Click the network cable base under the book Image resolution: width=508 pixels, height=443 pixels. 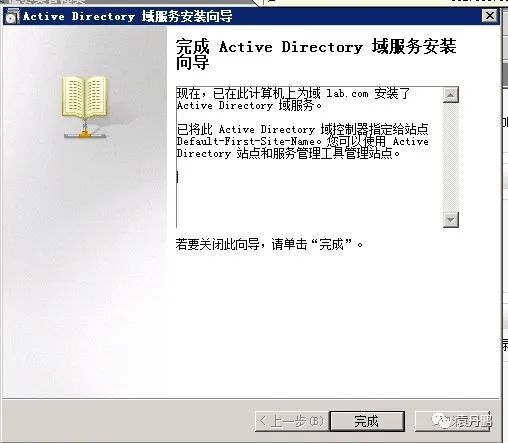pos(85,135)
